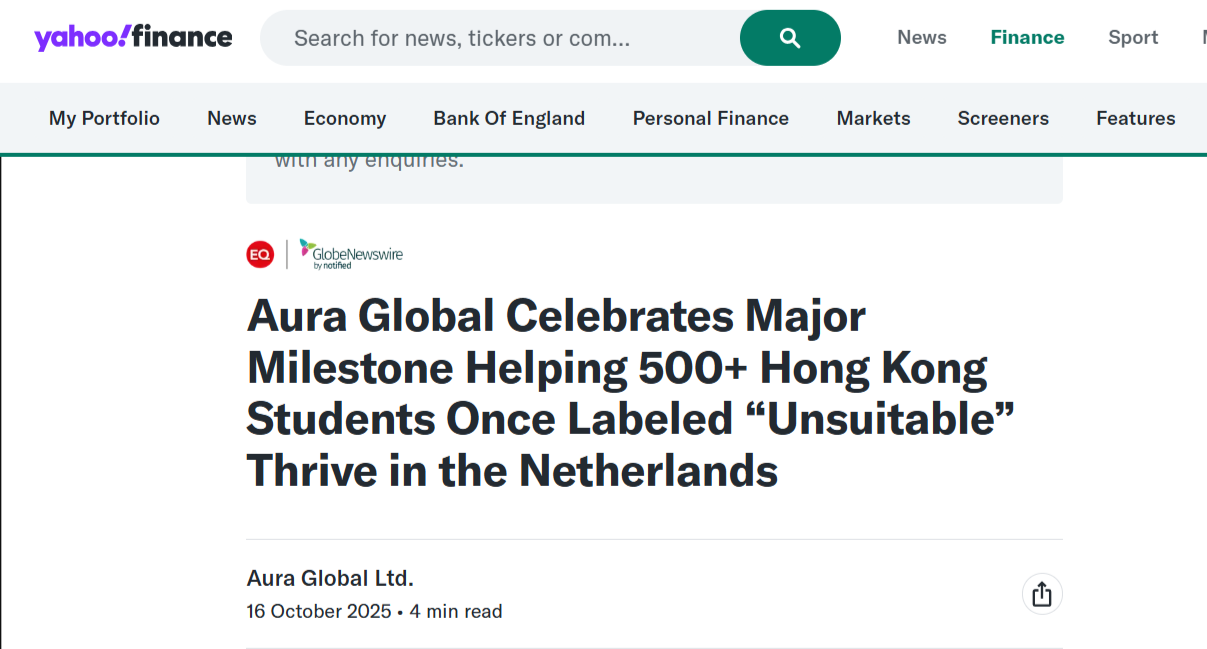Click the Yahoo Finance logo
Image resolution: width=1207 pixels, height=649 pixels.
pyautogui.click(x=133, y=38)
